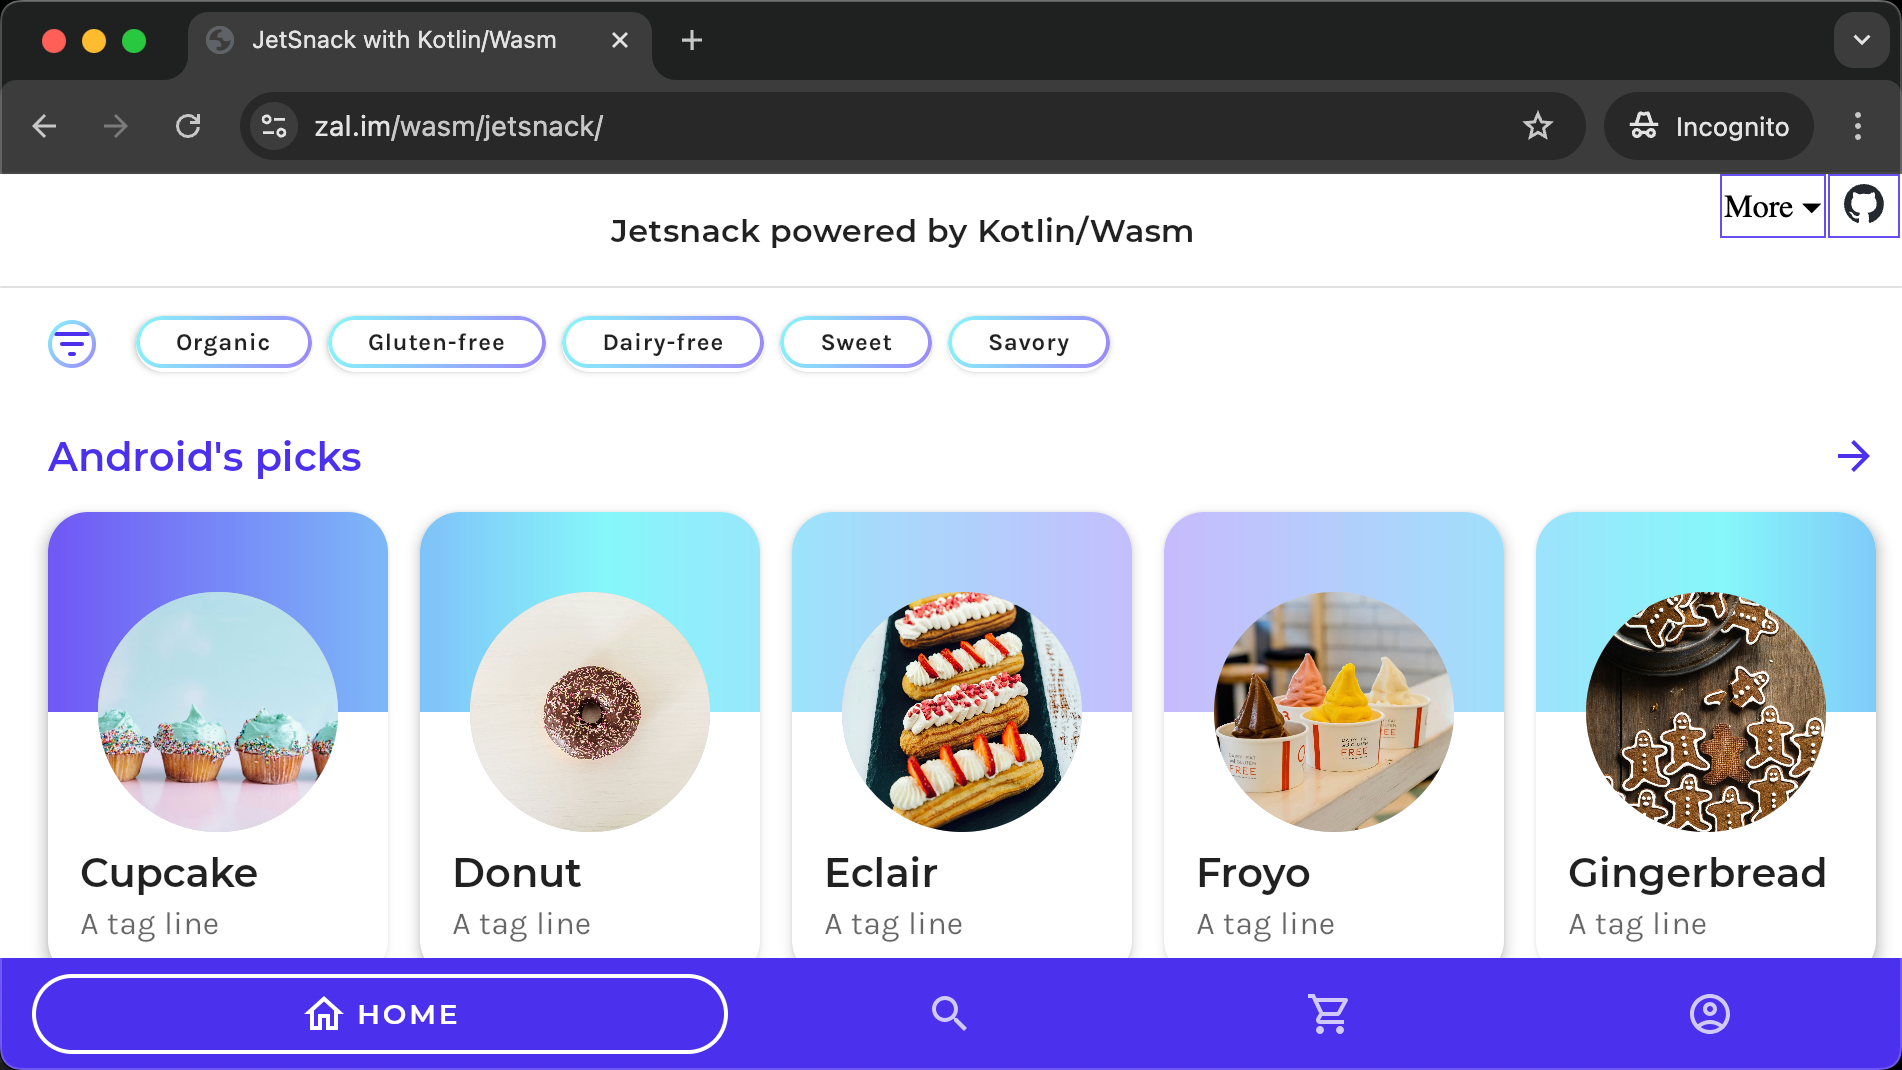1902x1070 pixels.
Task: Open the GitHub repository icon
Action: (x=1864, y=205)
